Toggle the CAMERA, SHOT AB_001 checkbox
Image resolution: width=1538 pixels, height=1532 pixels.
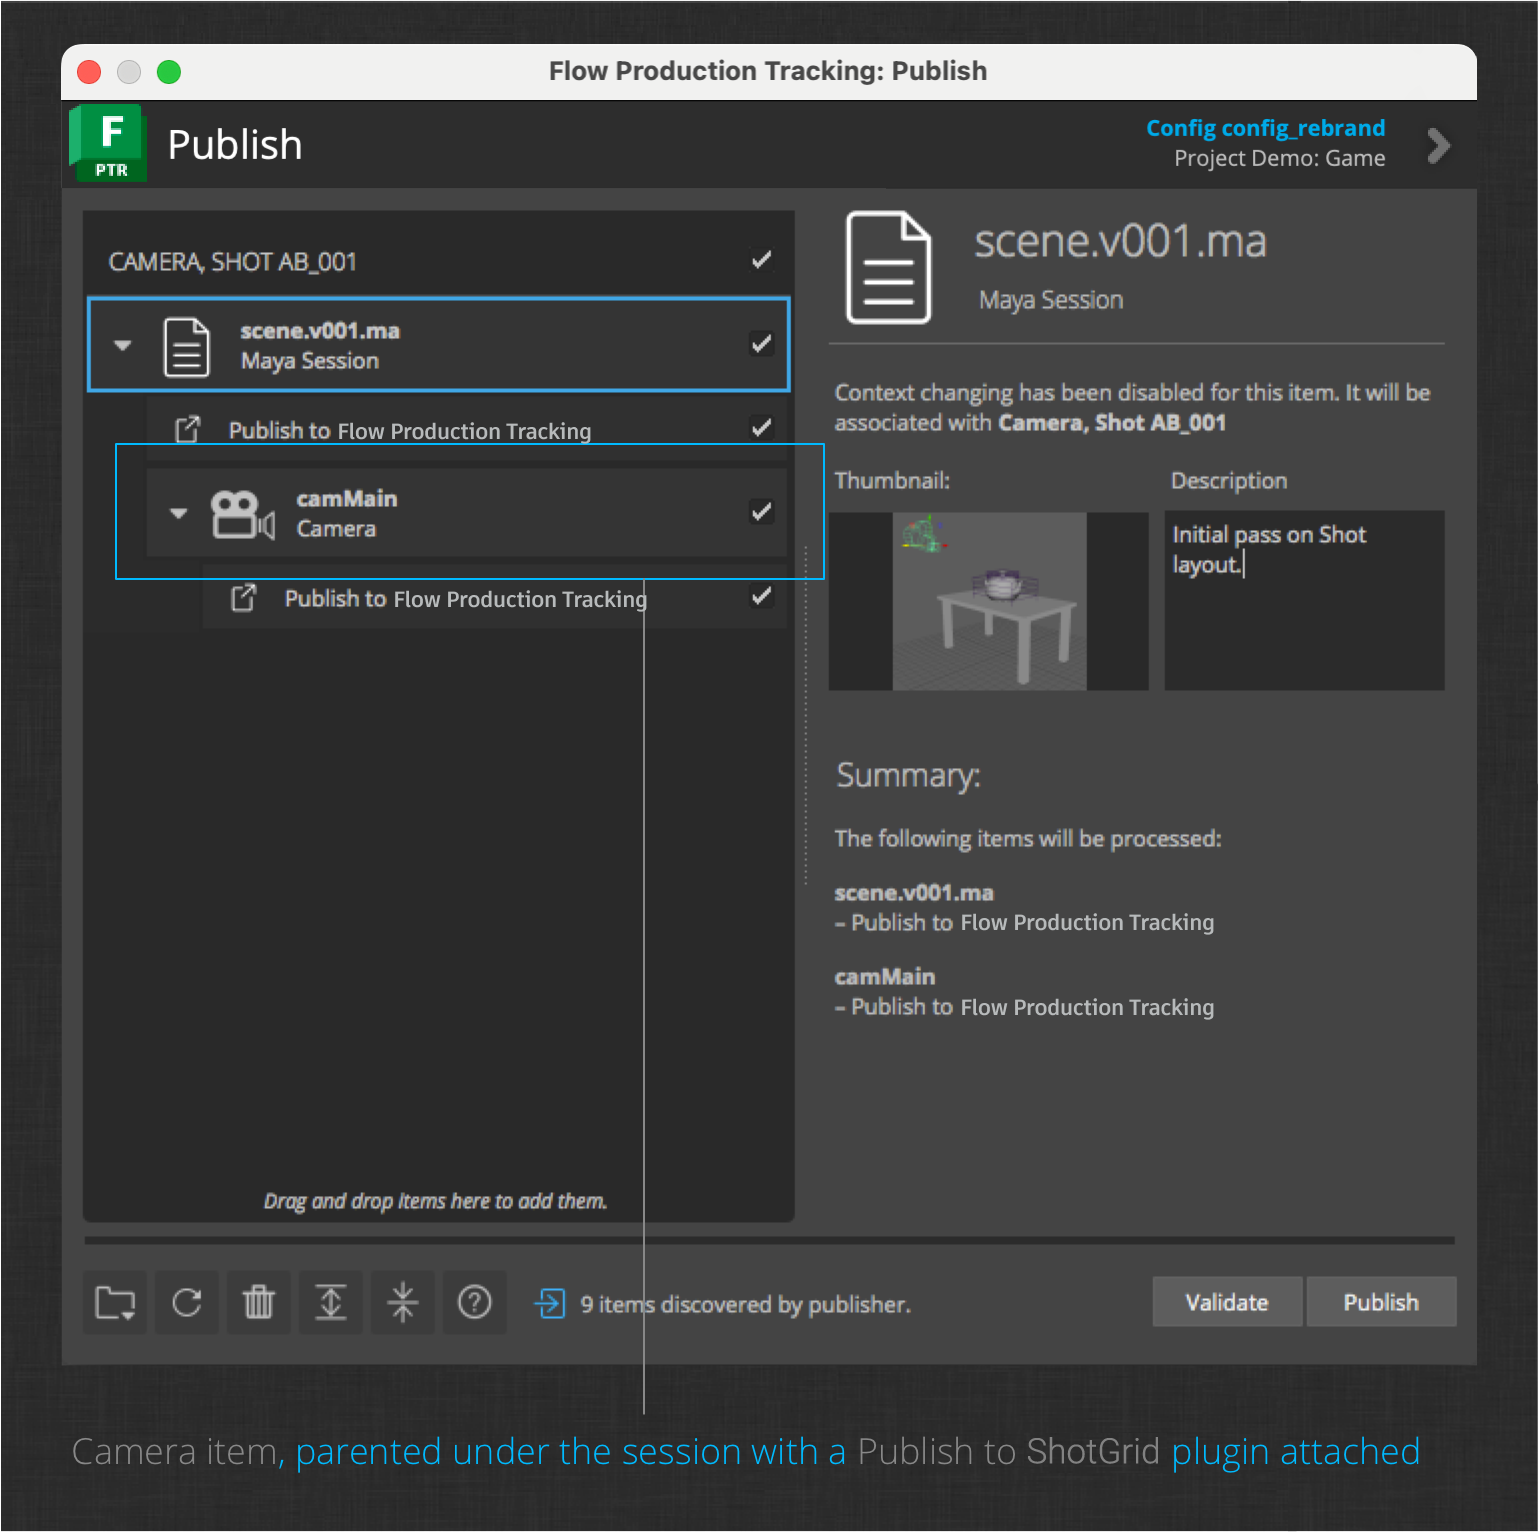point(762,260)
